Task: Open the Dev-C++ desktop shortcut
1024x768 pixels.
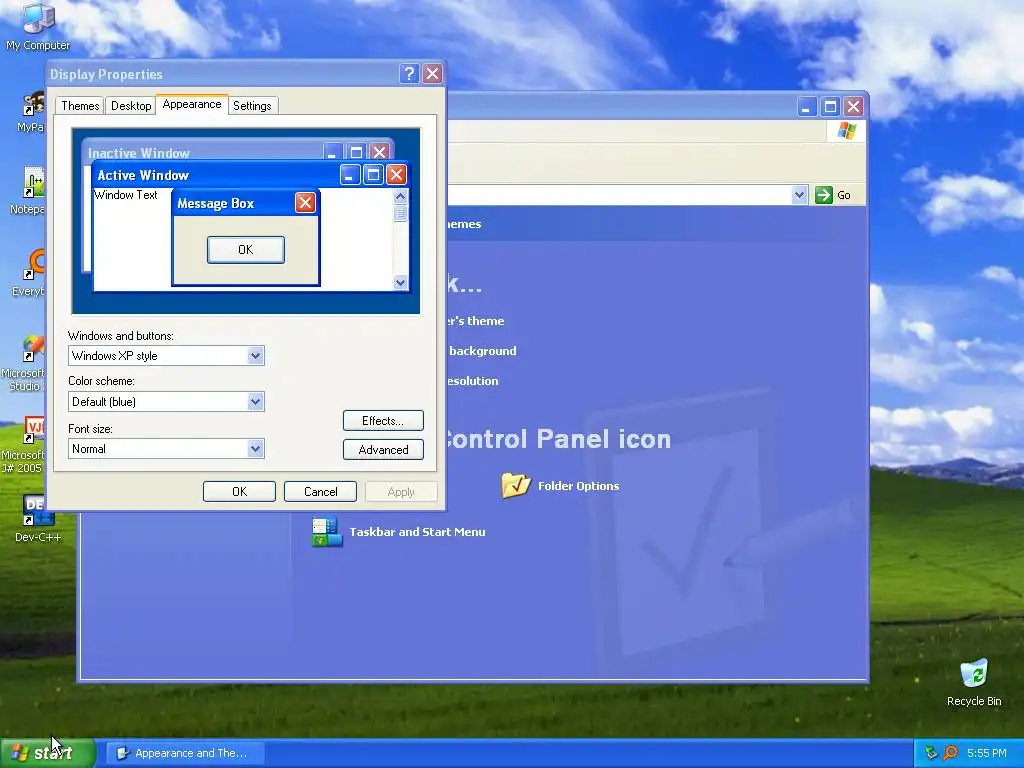Action: coord(38,518)
